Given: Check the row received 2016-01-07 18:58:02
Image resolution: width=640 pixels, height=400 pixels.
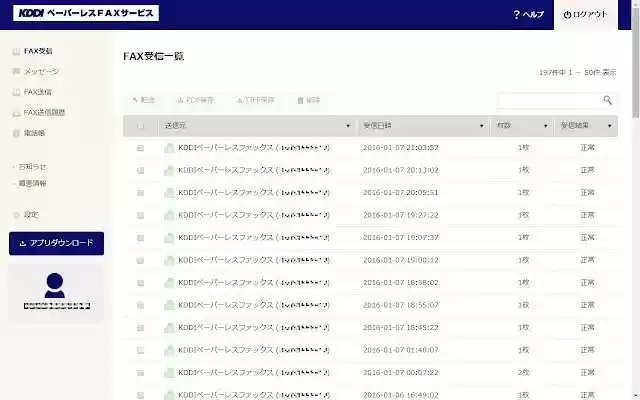Looking at the screenshot, I should tap(140, 283).
